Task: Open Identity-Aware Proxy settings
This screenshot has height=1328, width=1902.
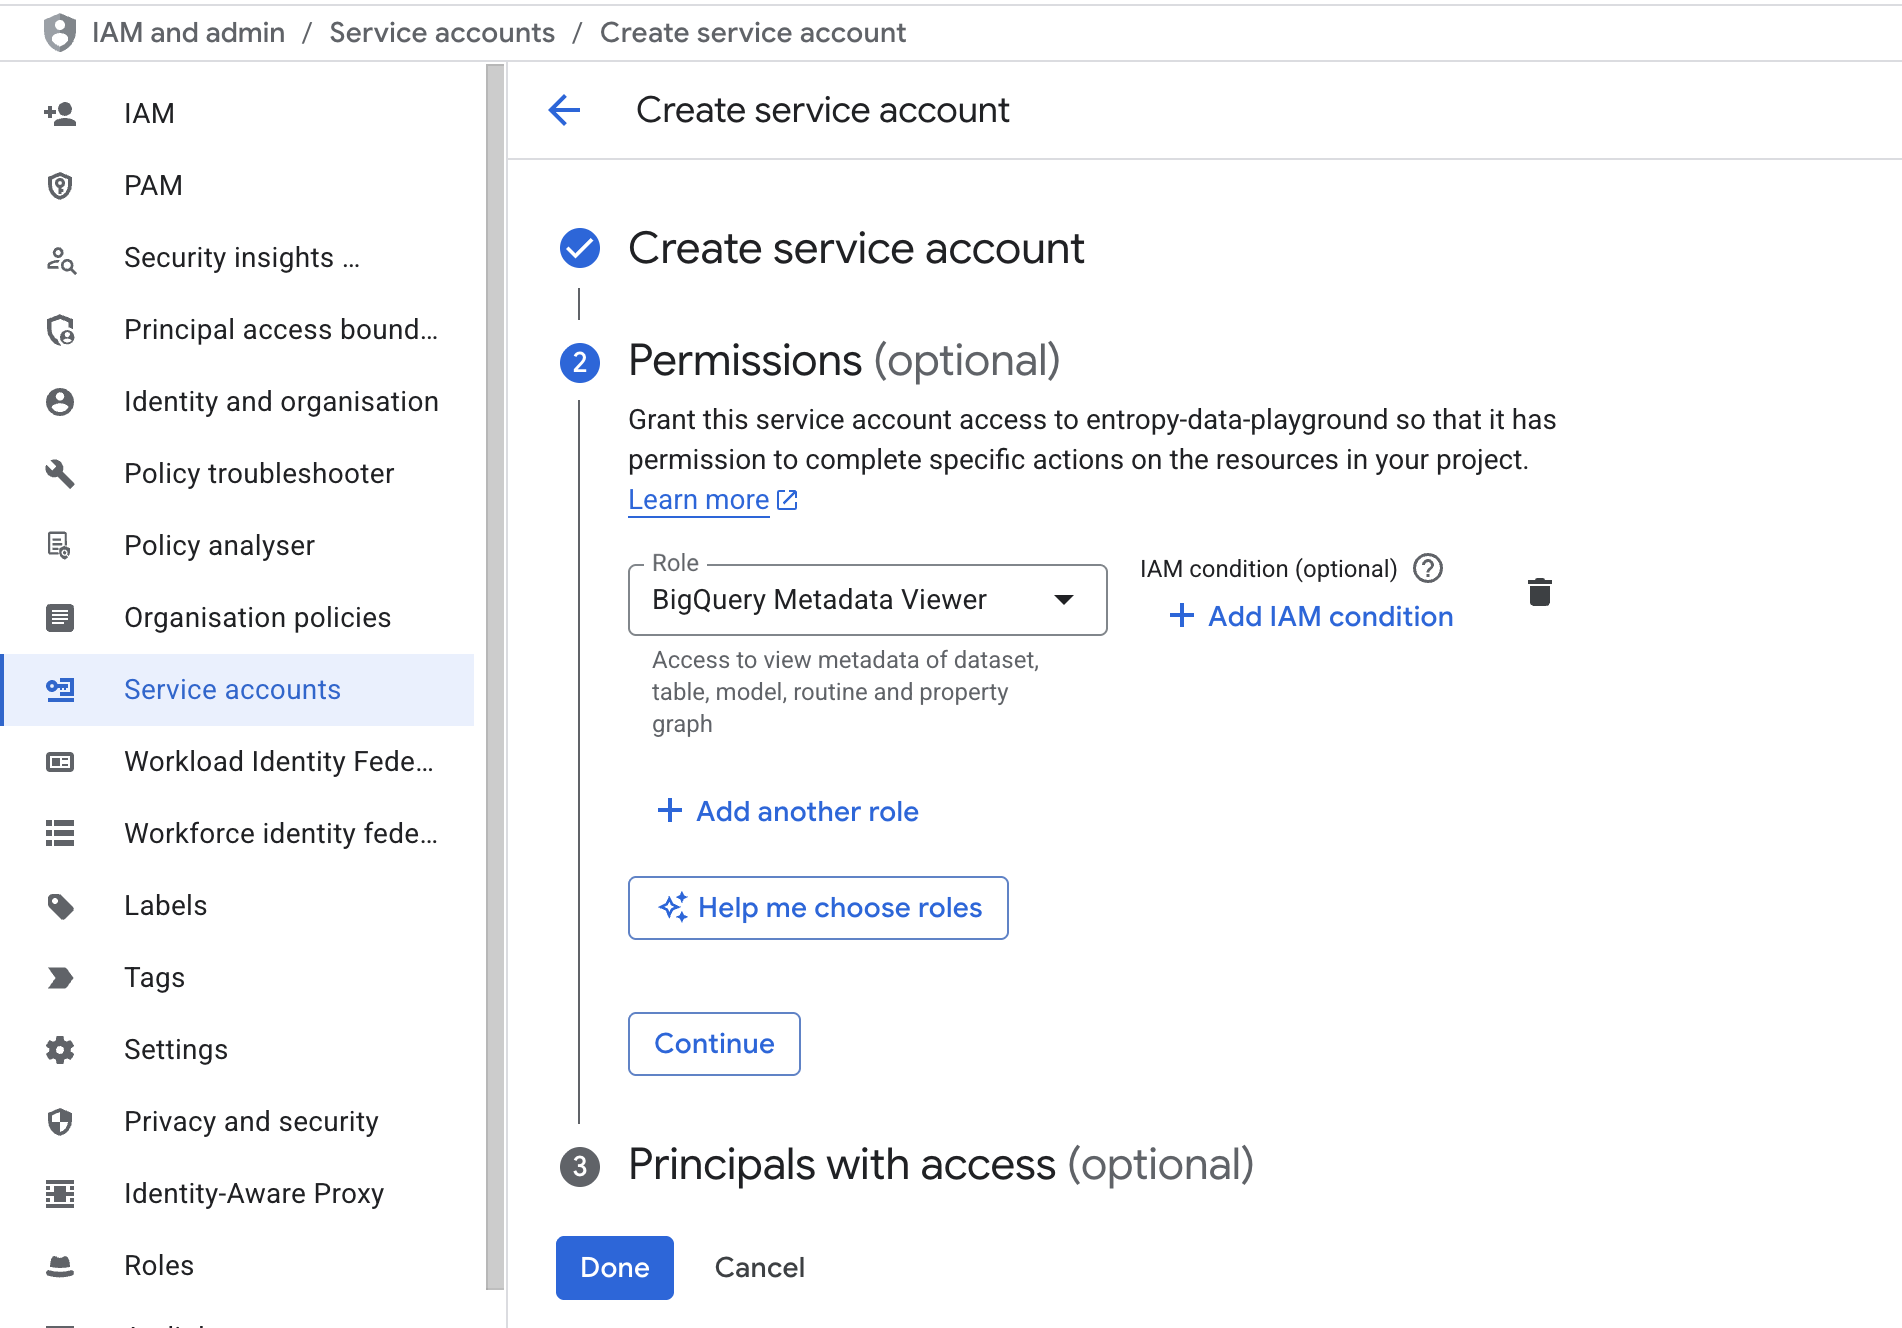Action: point(254,1193)
